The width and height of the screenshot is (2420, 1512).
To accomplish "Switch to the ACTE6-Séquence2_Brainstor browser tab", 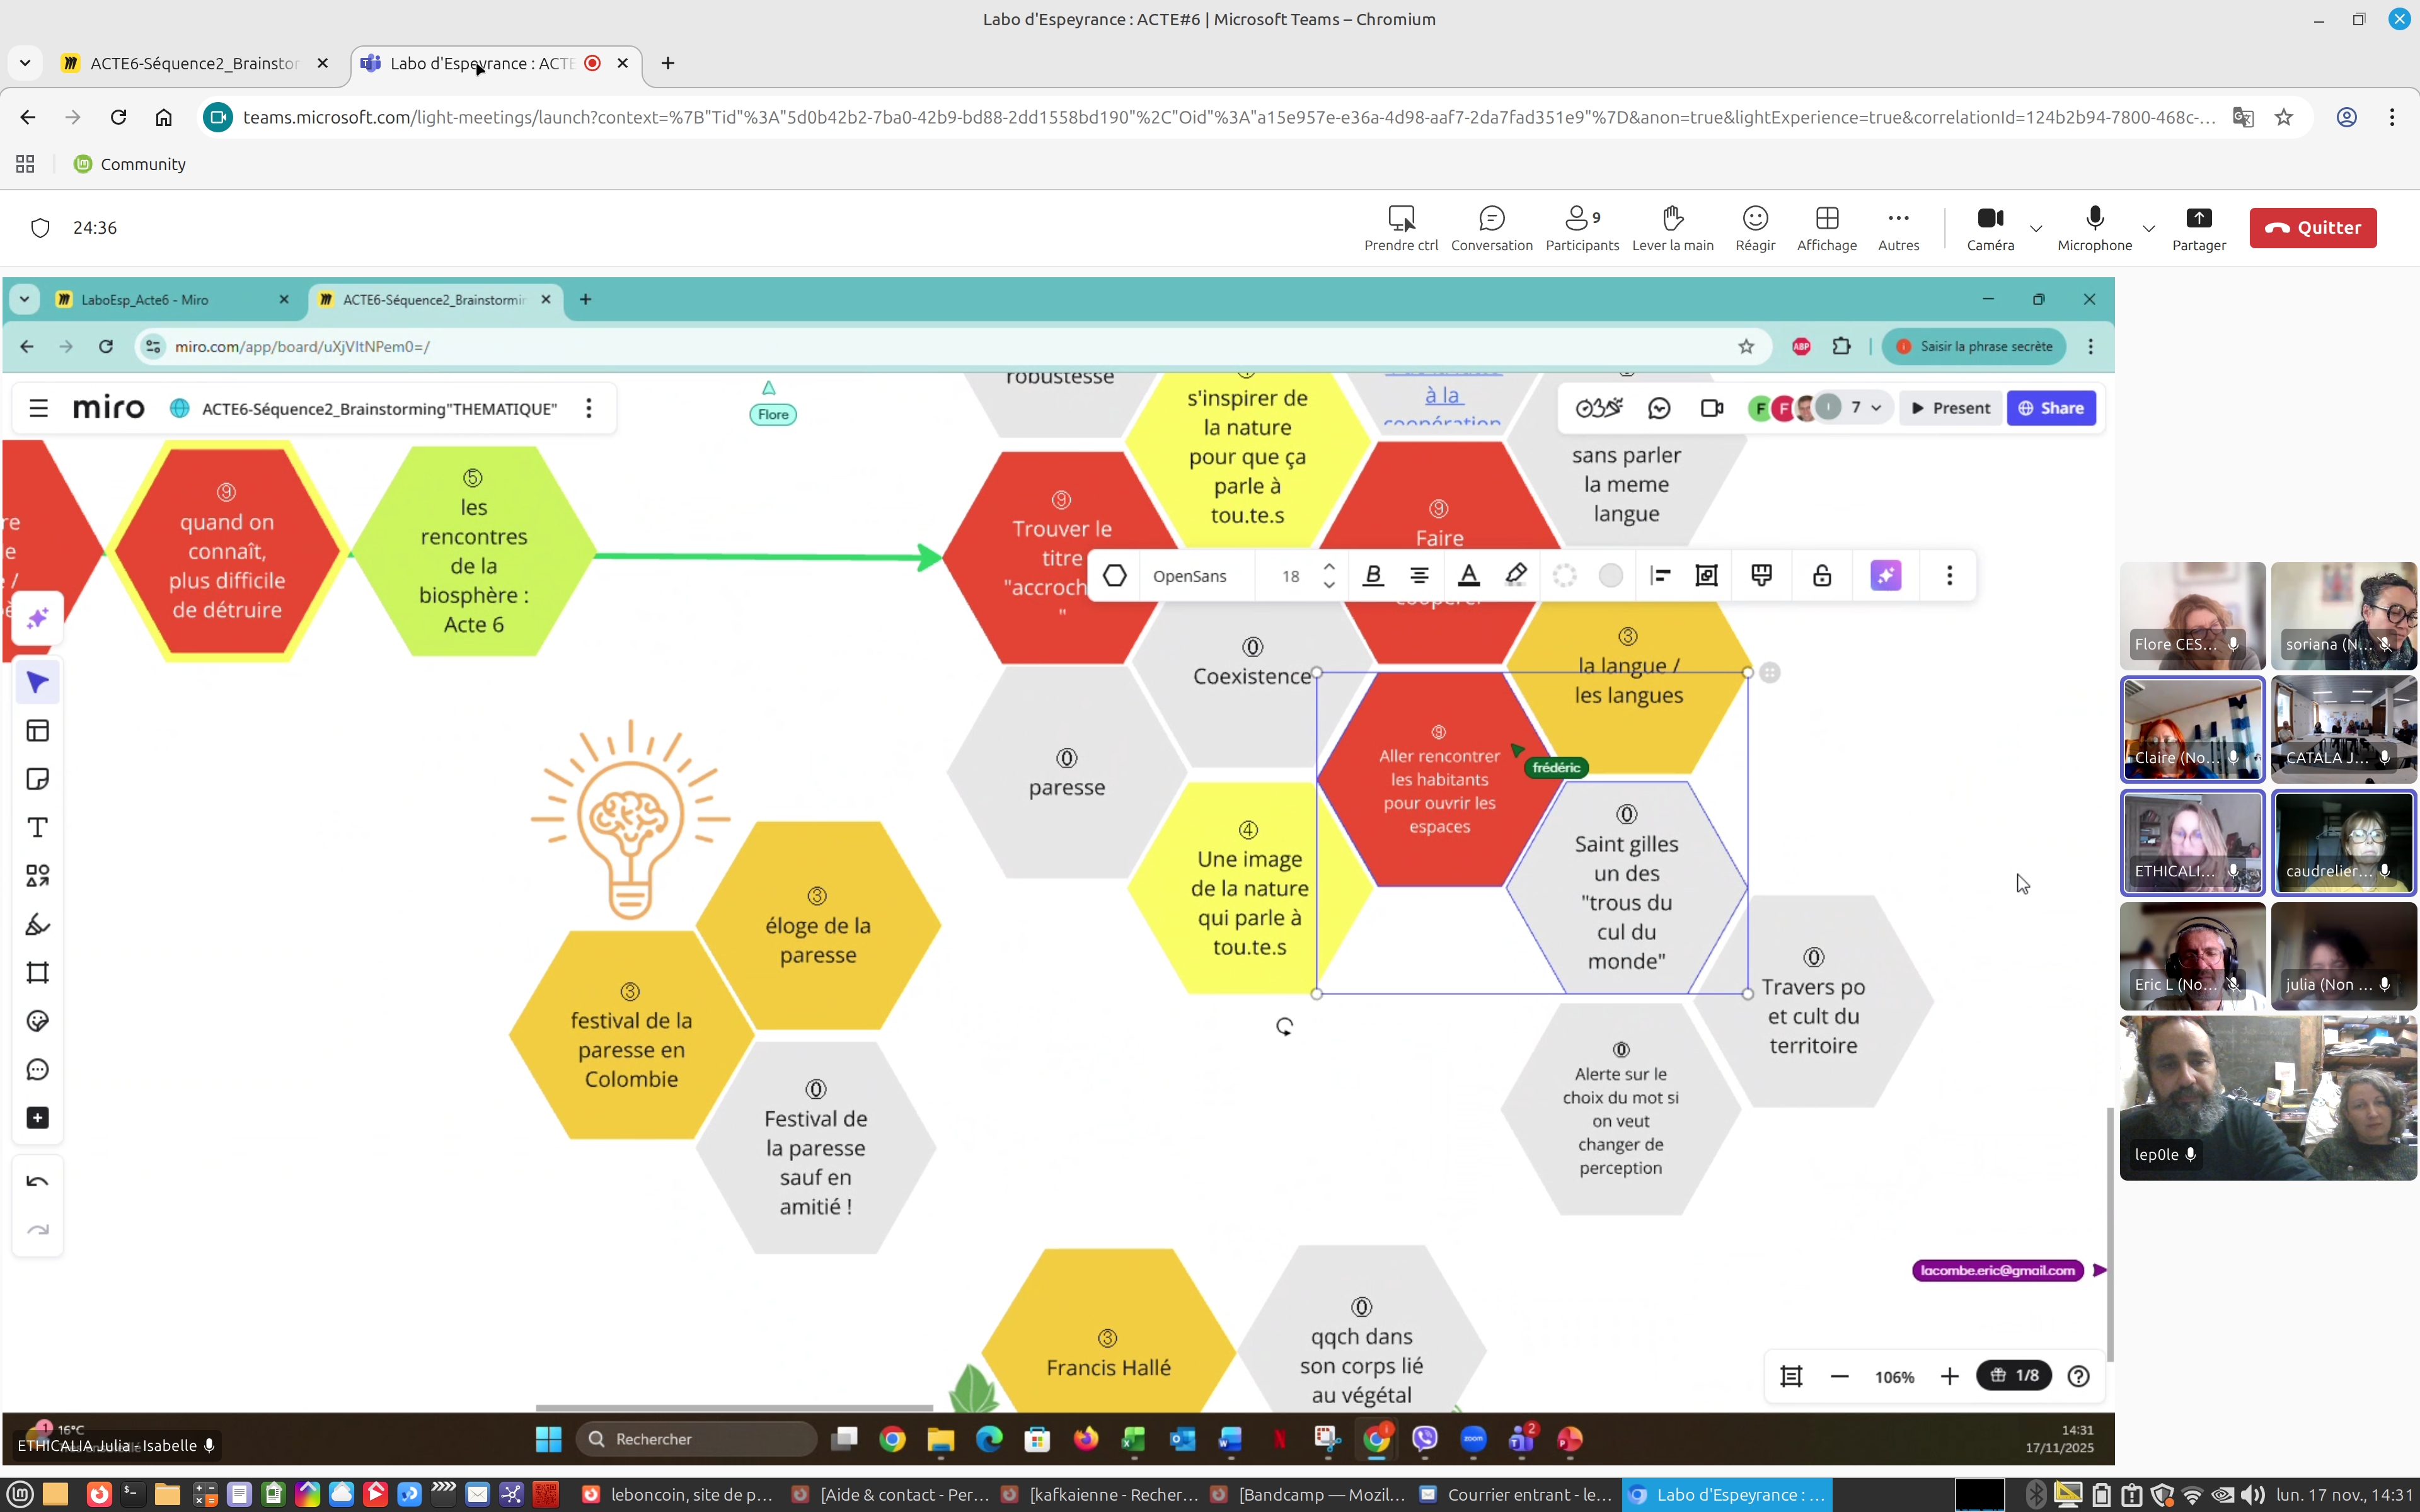I will [x=195, y=63].
